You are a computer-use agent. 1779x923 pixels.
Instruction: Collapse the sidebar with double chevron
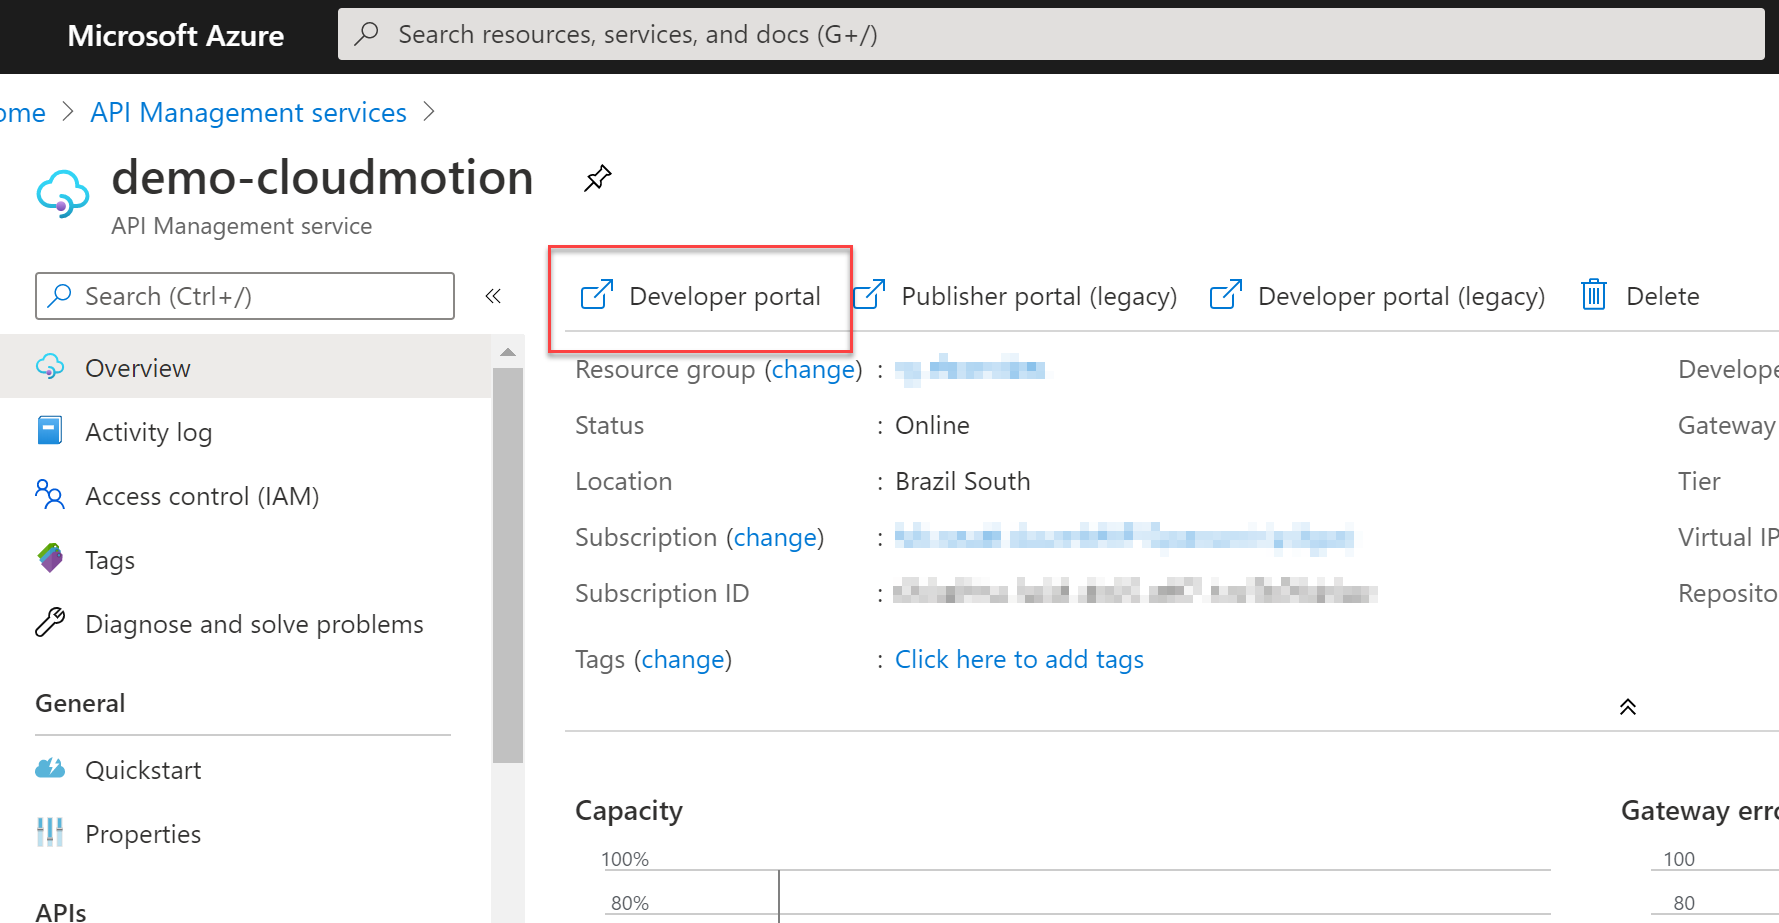[x=493, y=296]
